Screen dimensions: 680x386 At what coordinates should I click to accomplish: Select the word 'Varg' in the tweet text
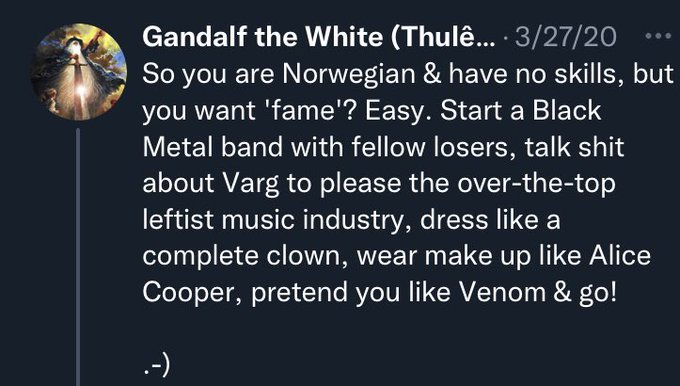point(251,184)
